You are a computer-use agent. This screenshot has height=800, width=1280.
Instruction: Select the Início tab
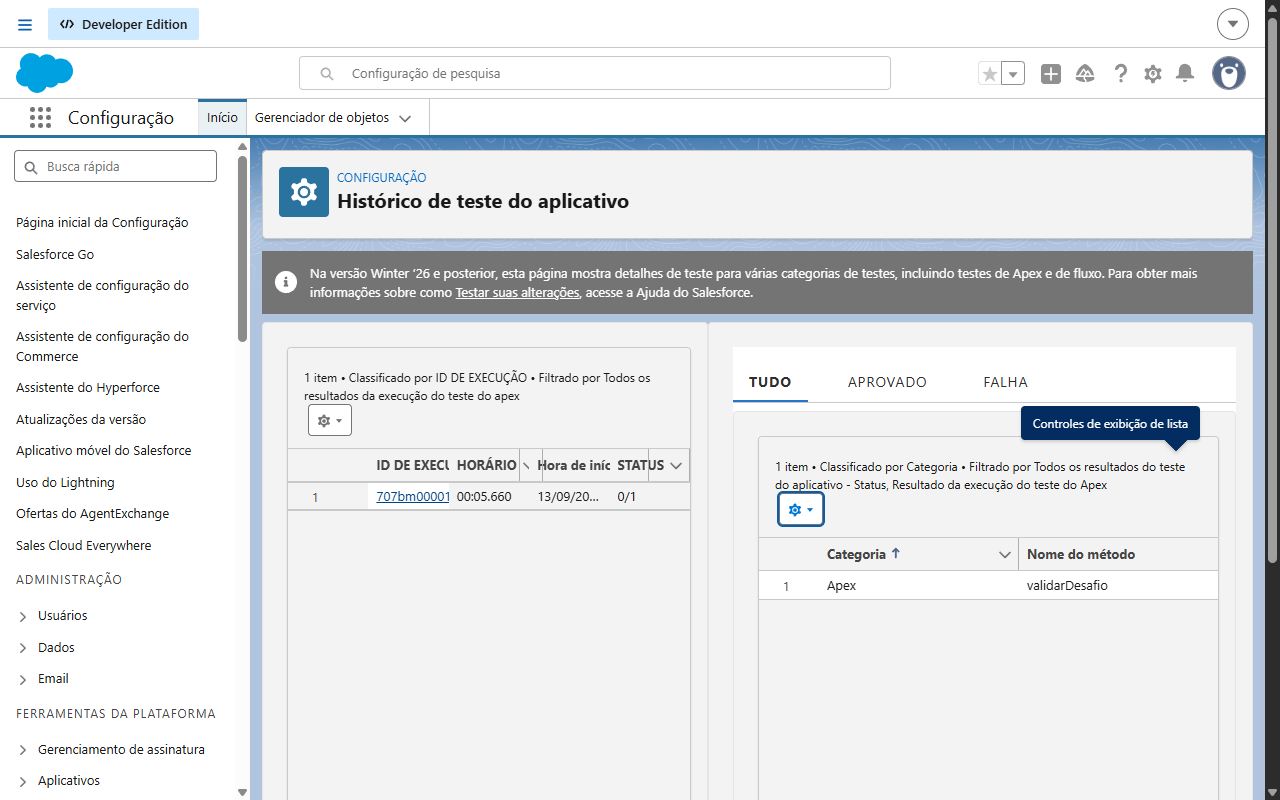[222, 117]
